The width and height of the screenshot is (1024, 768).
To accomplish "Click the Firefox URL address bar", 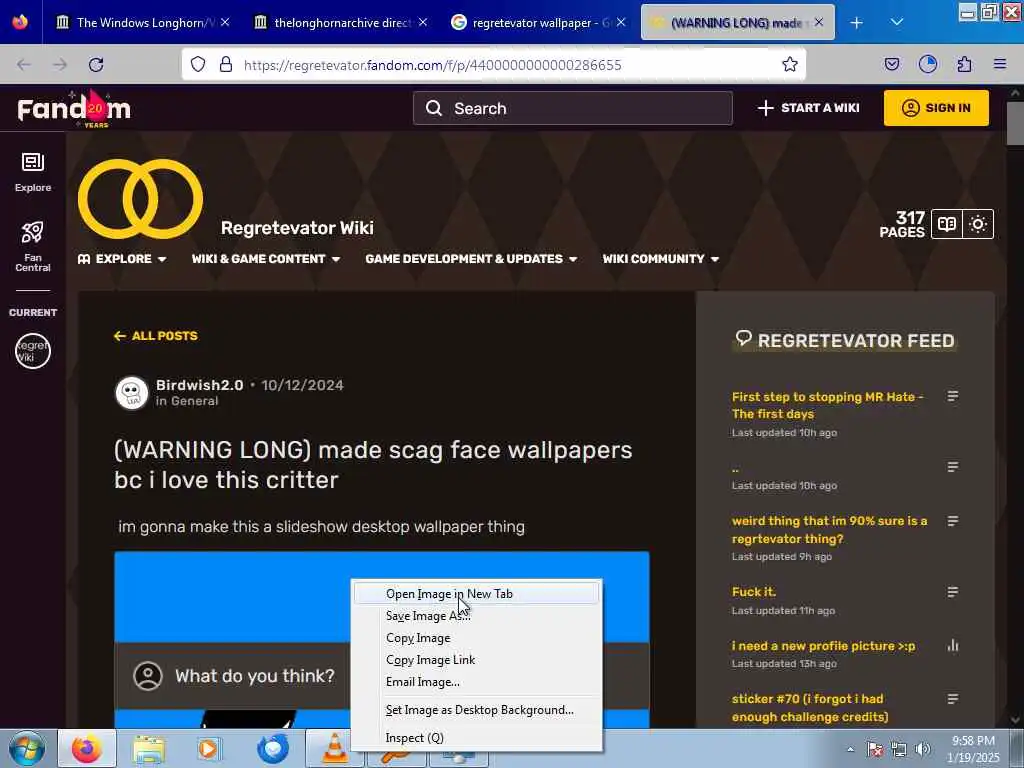I will 496,65.
